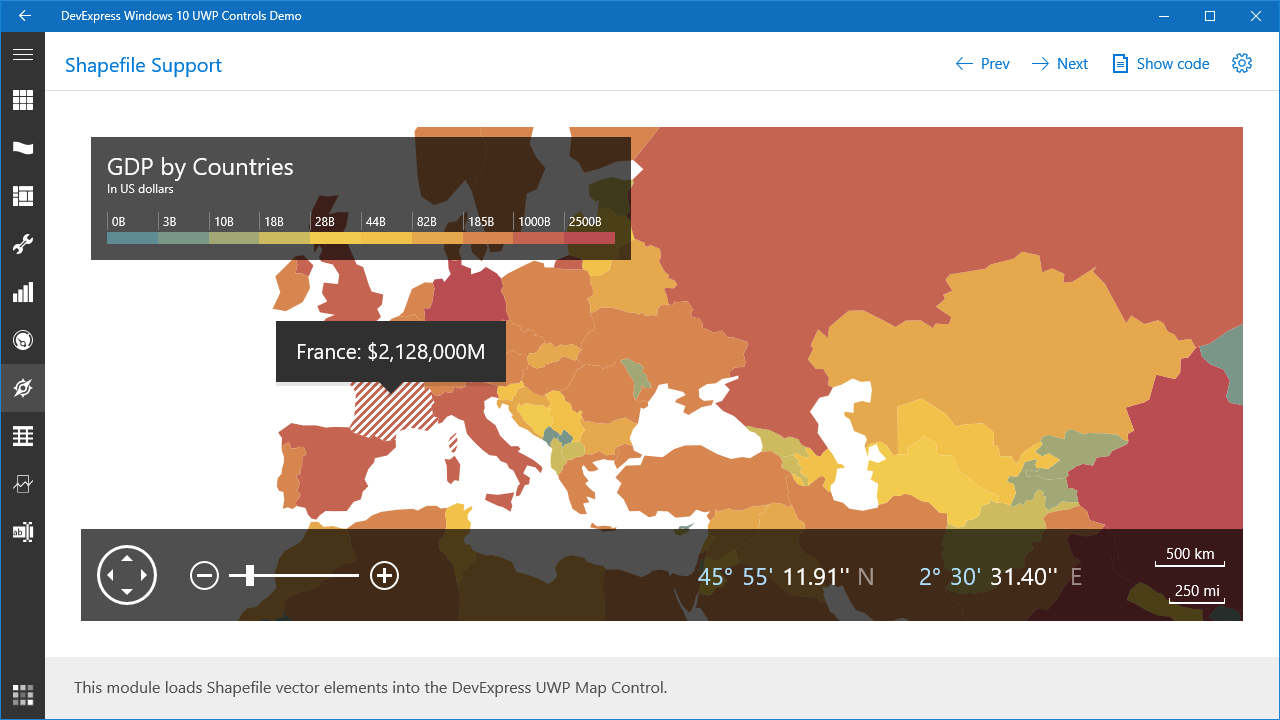
Task: Open the settings gear icon
Action: pos(1242,63)
